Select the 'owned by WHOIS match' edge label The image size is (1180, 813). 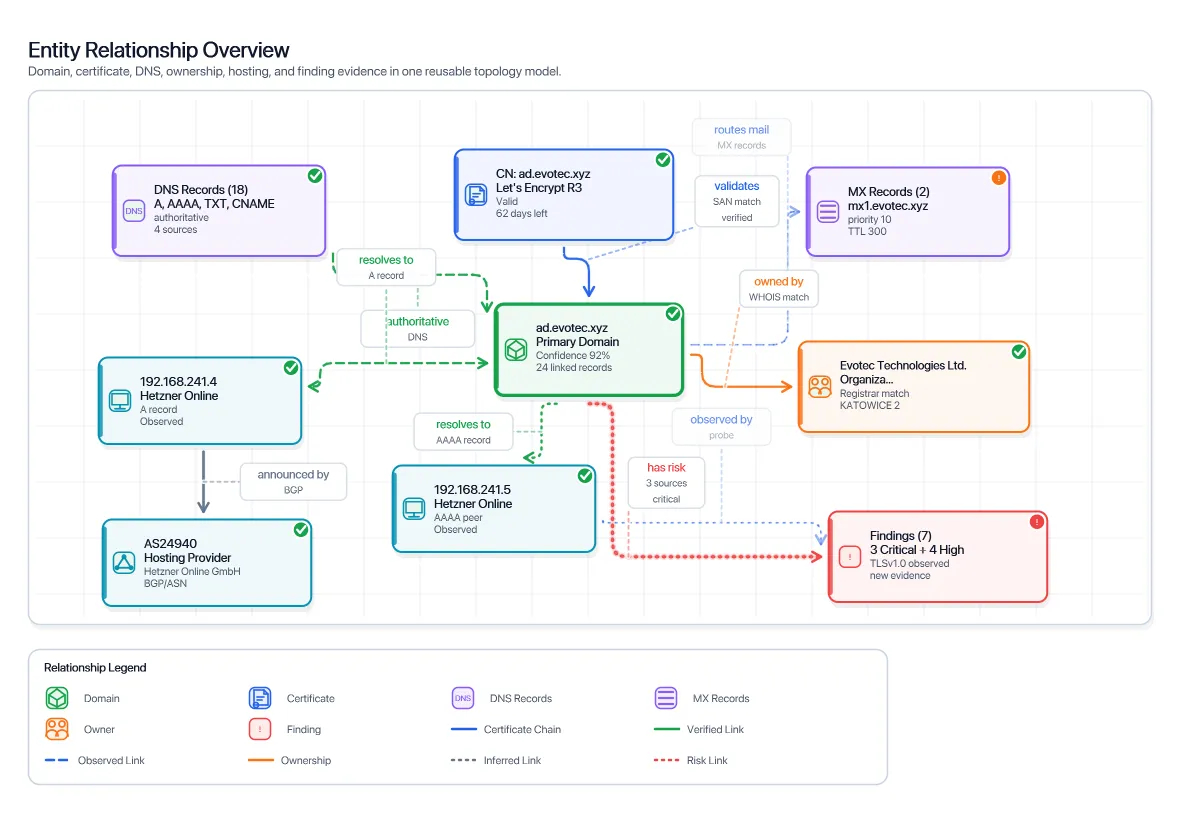click(x=779, y=289)
